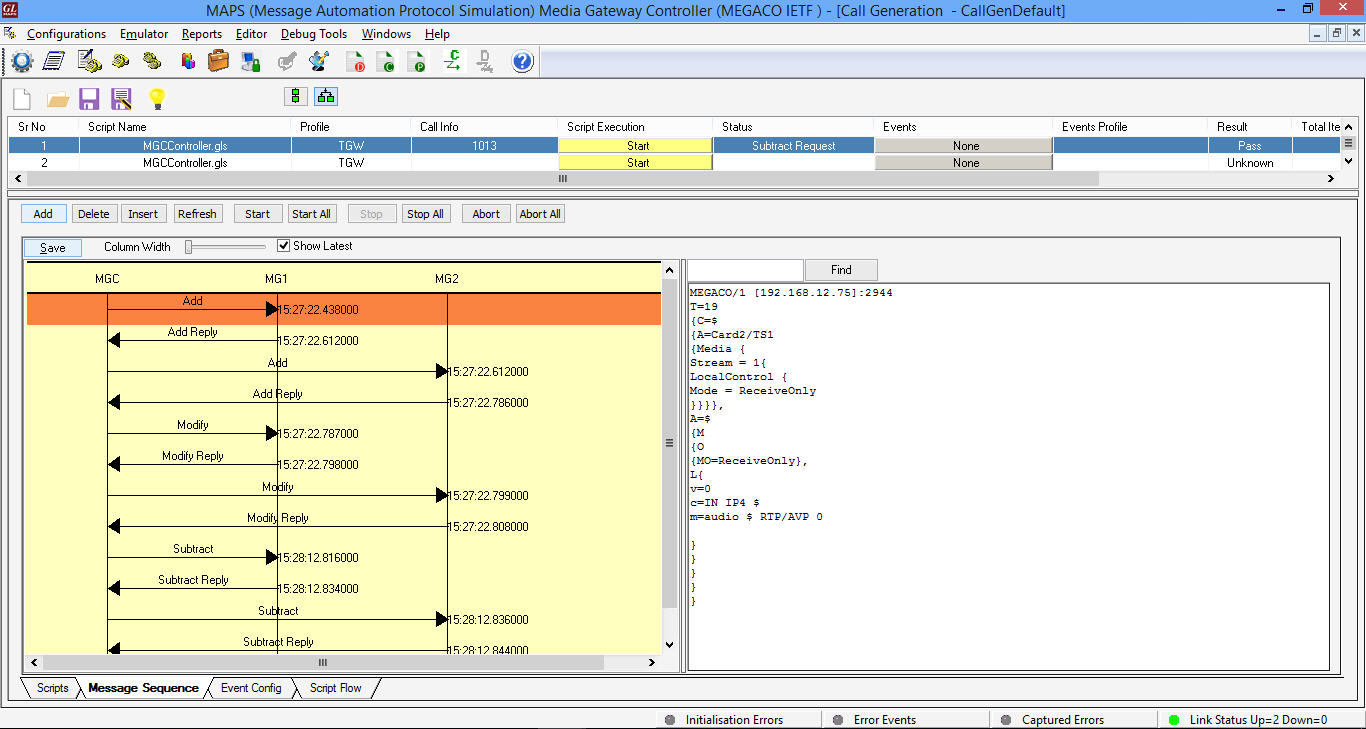Click the document icon with red D
Image resolution: width=1366 pixels, height=729 pixels.
tap(356, 62)
